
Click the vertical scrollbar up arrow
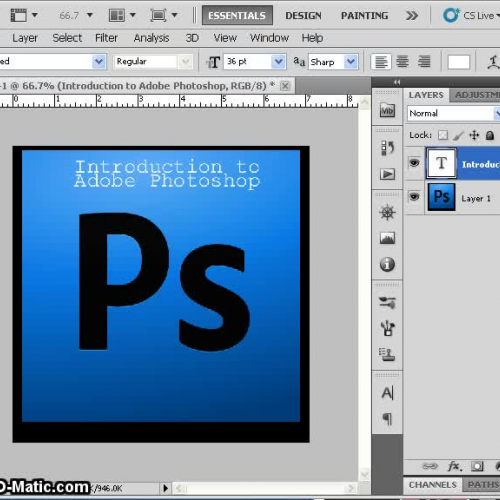pyautogui.click(x=365, y=102)
